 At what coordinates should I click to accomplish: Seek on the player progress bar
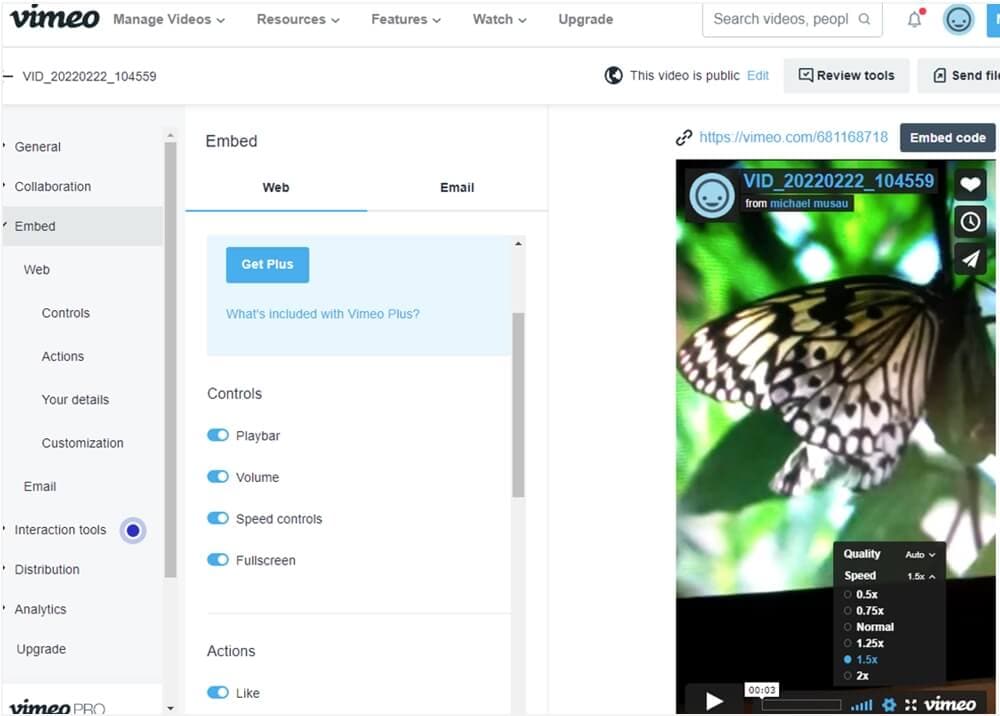(801, 705)
